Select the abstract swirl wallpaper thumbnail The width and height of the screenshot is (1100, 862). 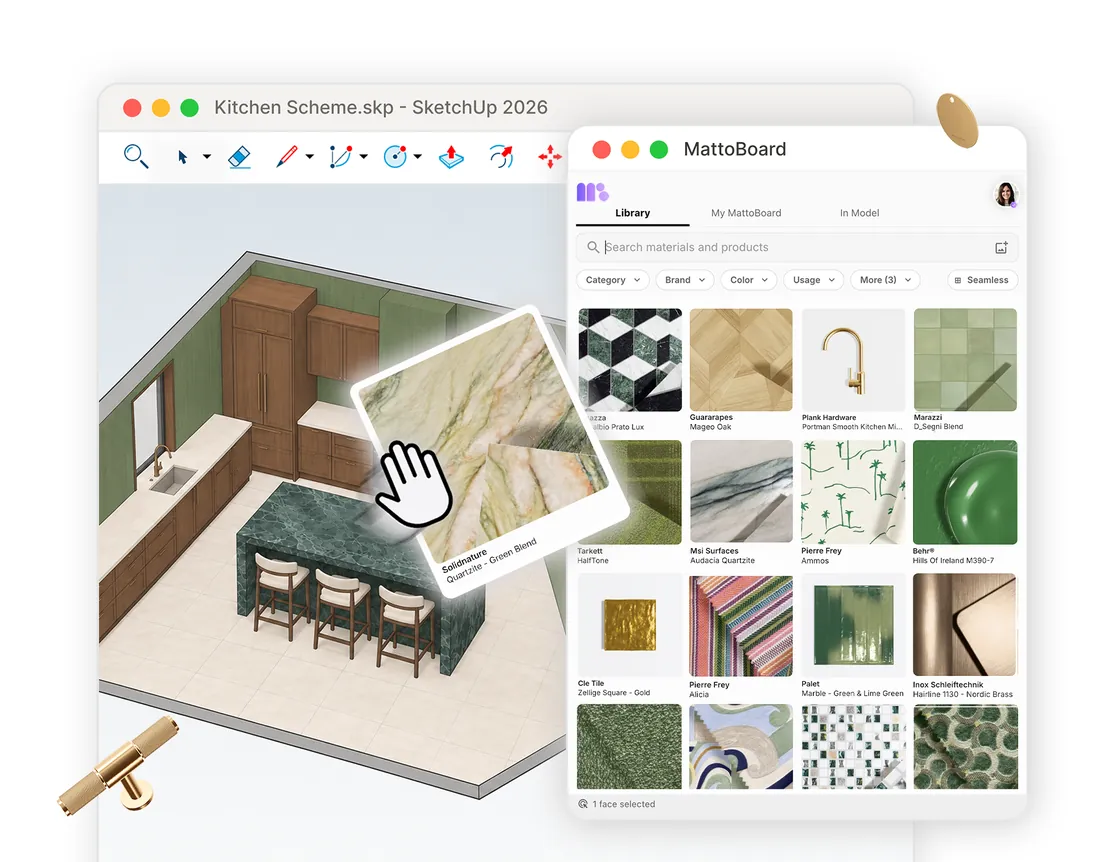tap(741, 747)
